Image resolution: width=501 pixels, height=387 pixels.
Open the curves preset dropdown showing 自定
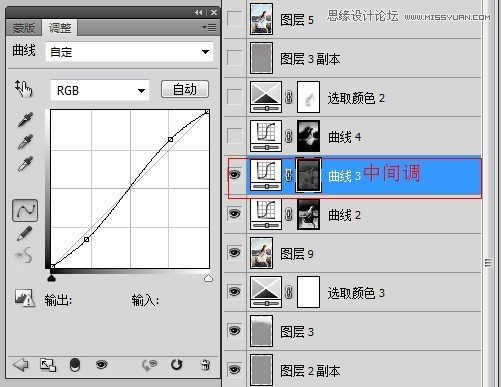(129, 52)
